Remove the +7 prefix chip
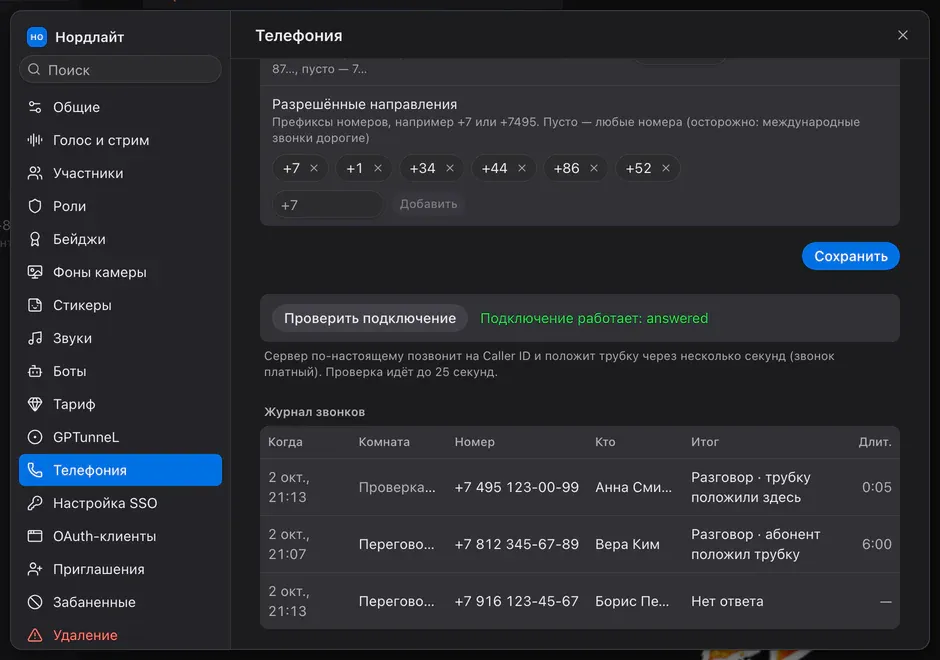 point(314,168)
